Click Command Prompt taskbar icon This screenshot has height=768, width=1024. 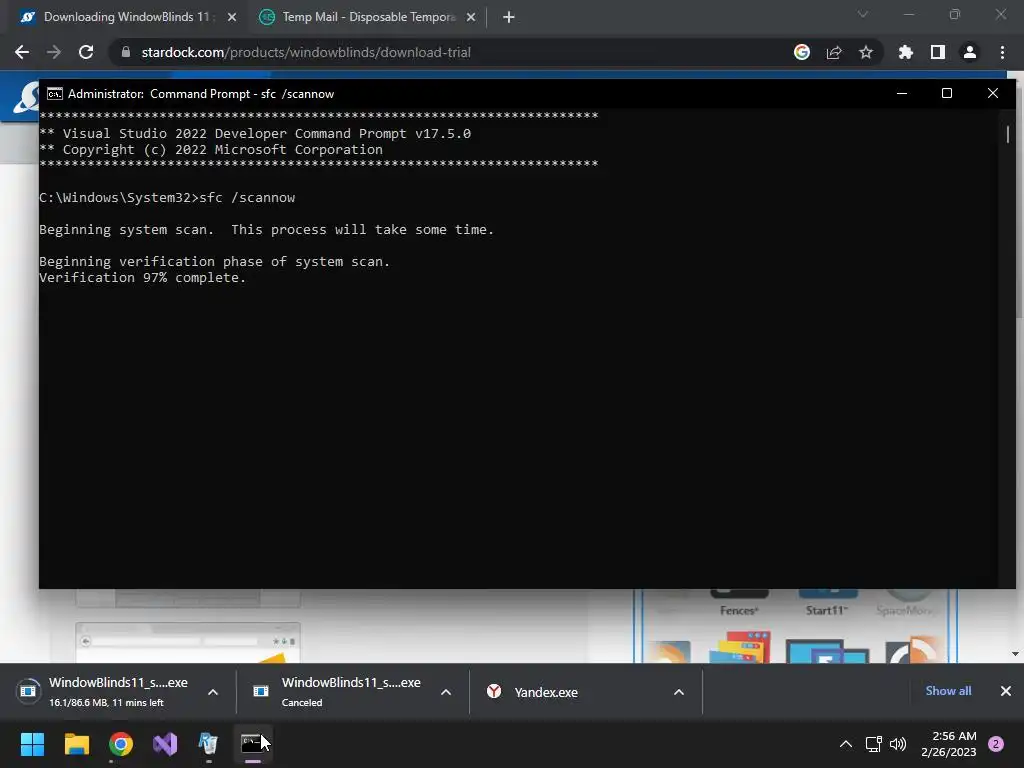[x=252, y=743]
